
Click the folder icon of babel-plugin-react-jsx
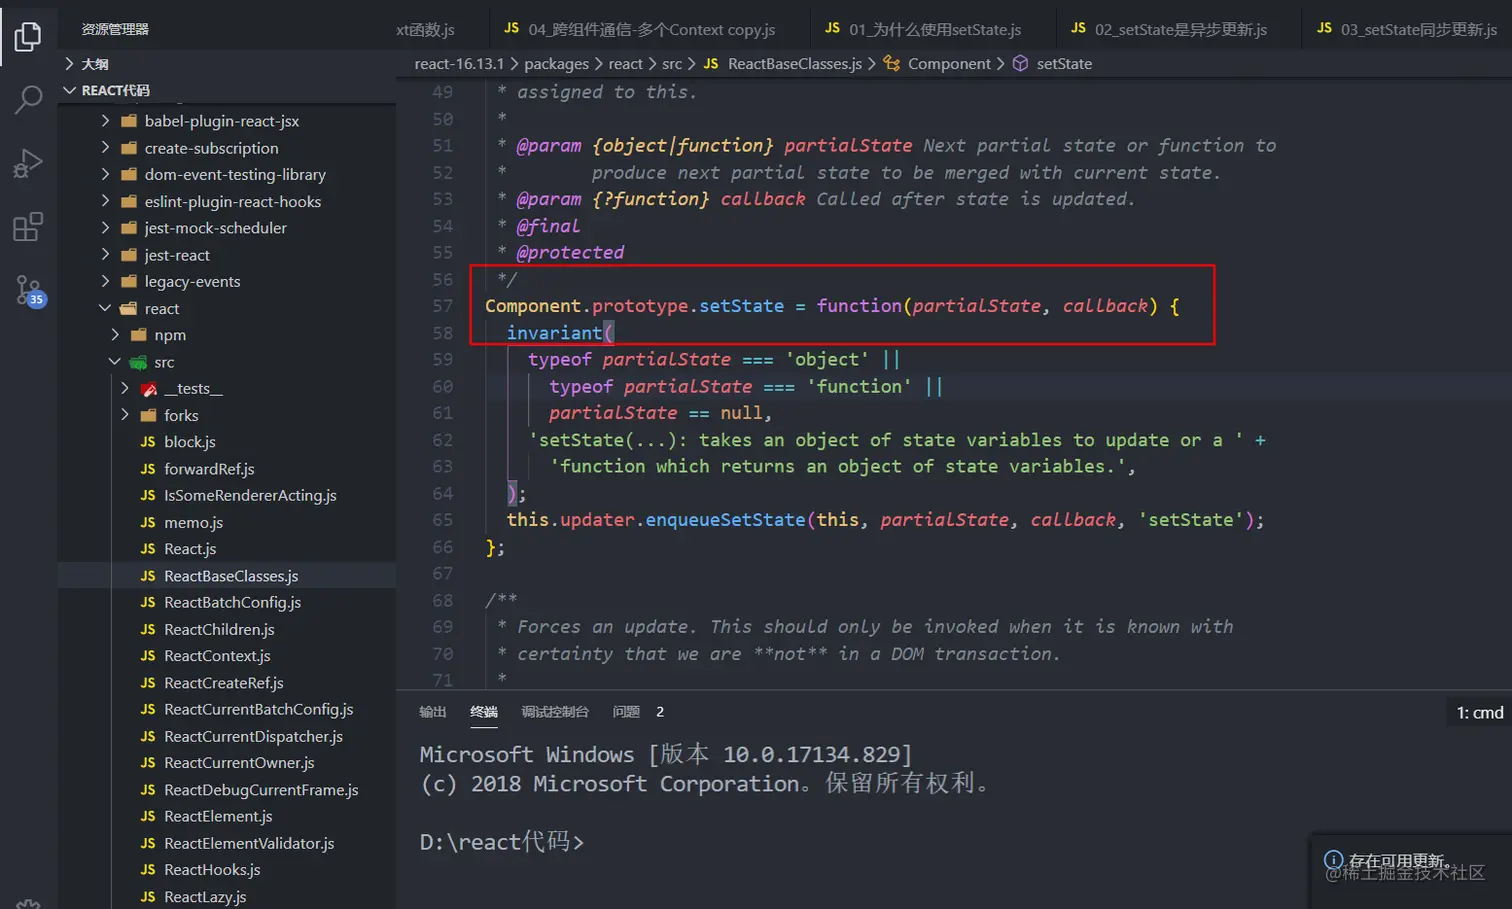129,121
